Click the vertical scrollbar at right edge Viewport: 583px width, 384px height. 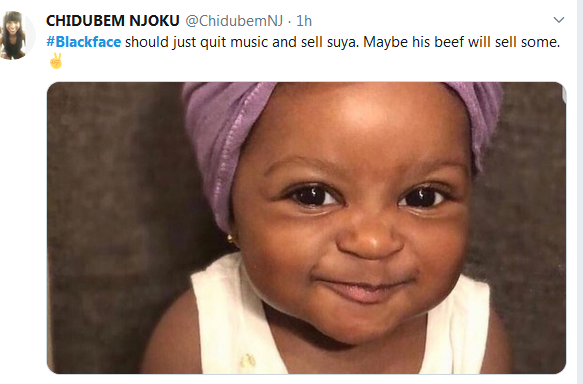580,192
